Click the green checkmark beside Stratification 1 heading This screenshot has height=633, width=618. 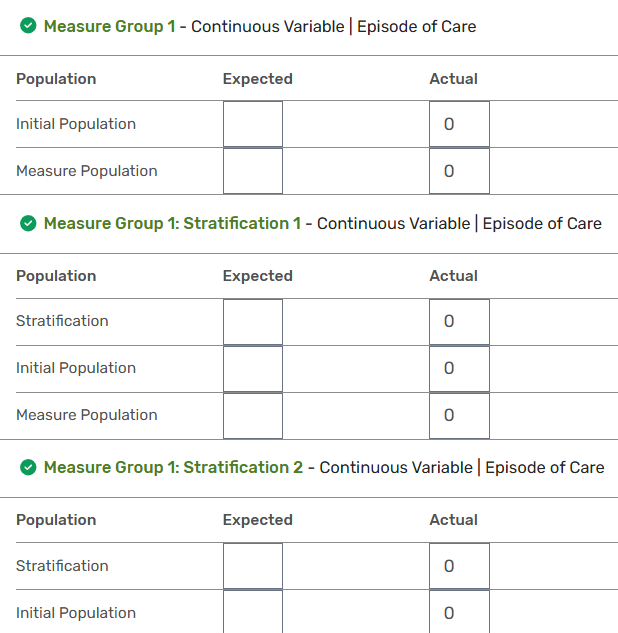click(x=28, y=223)
